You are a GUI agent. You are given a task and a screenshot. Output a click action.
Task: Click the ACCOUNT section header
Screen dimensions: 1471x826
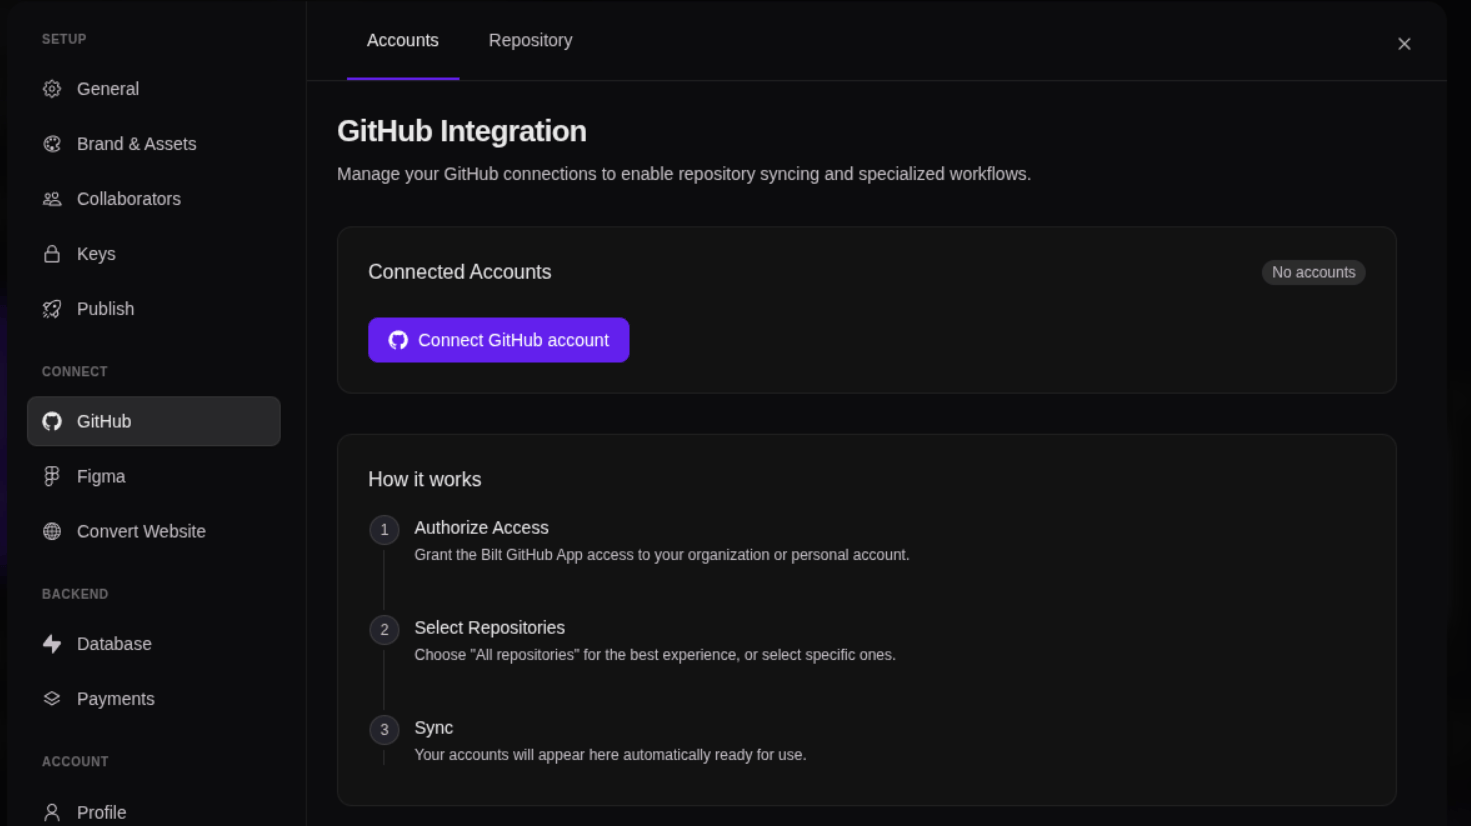point(75,761)
